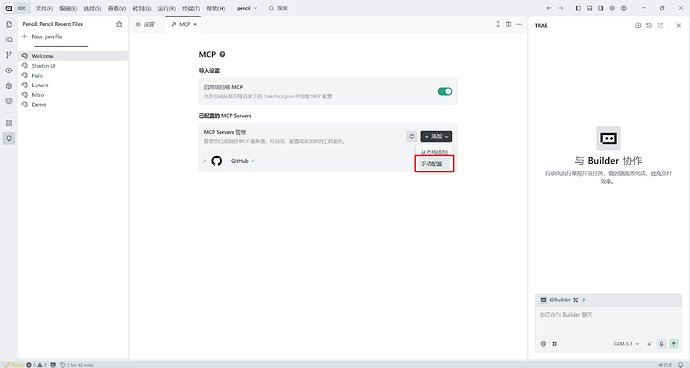Screen dimensions: 690x368
Task: Click Pencil entry in status bar
Action: pyautogui.click(x=14, y=364)
